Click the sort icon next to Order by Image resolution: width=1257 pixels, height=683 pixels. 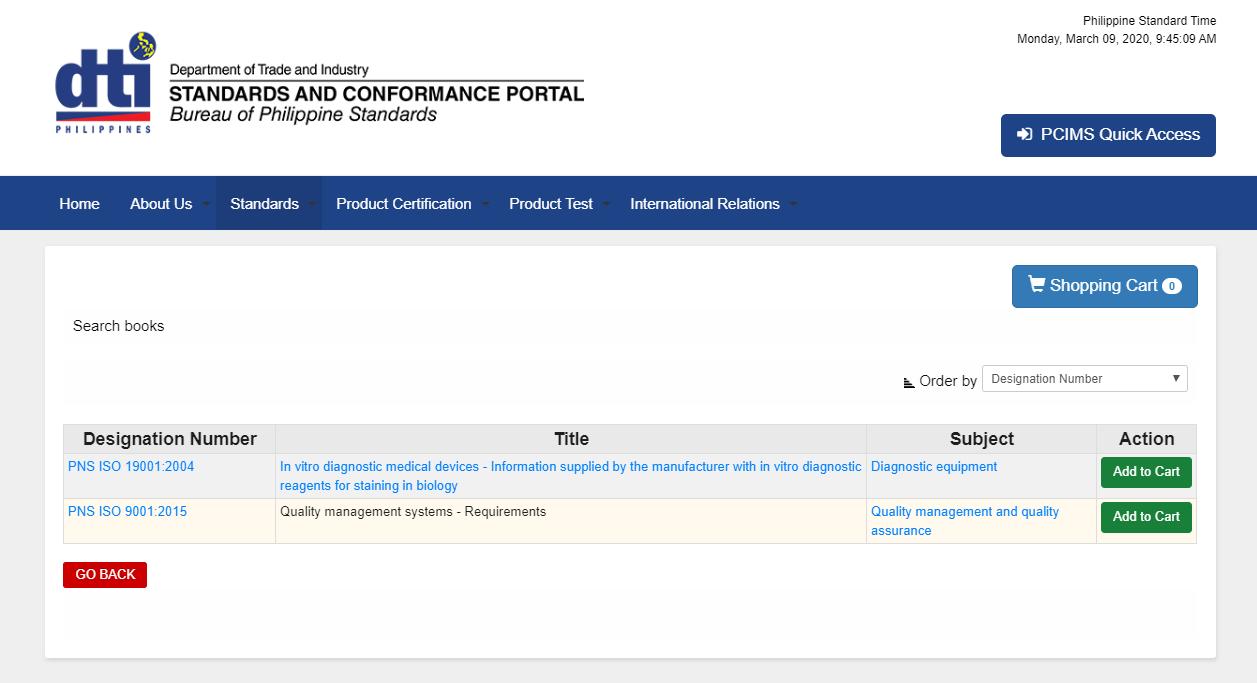(909, 382)
